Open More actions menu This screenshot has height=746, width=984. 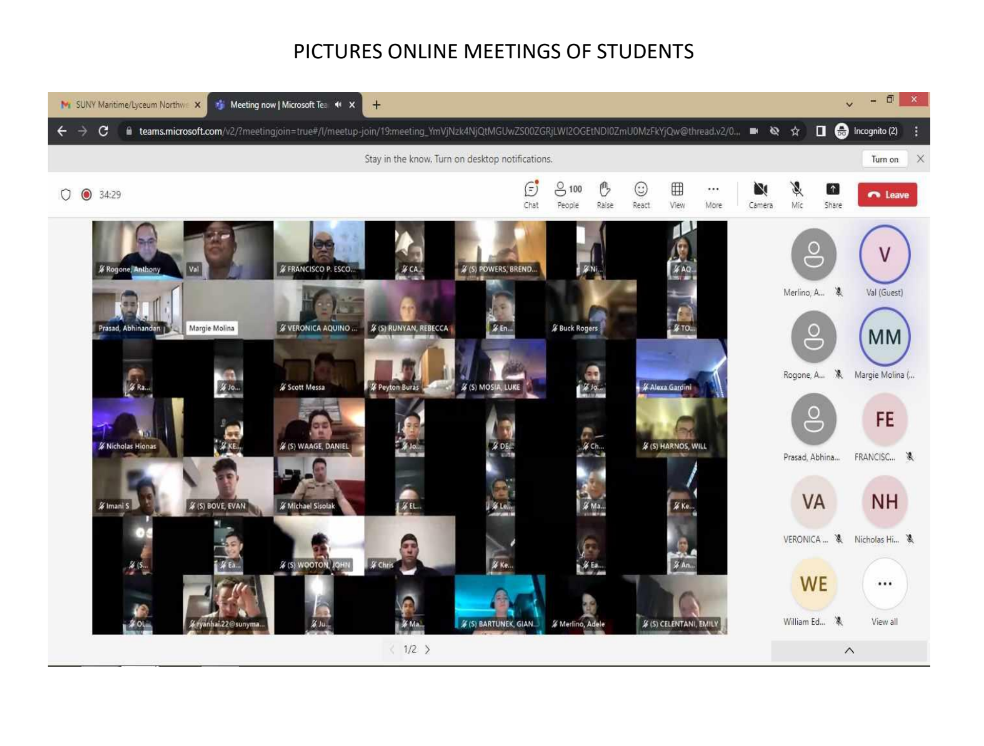(714, 194)
